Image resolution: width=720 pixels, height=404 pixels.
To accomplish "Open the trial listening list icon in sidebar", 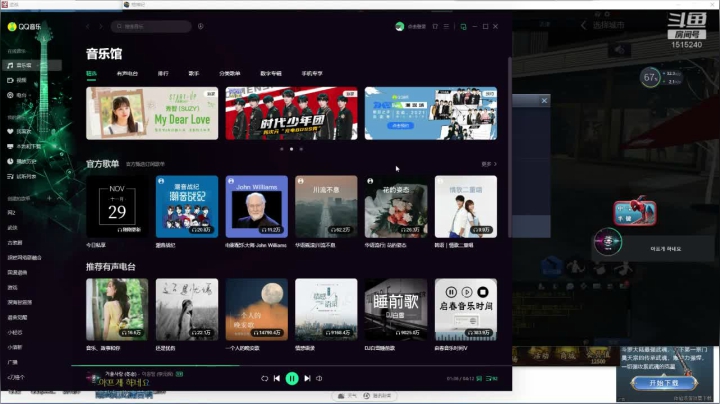I will (x=10, y=176).
